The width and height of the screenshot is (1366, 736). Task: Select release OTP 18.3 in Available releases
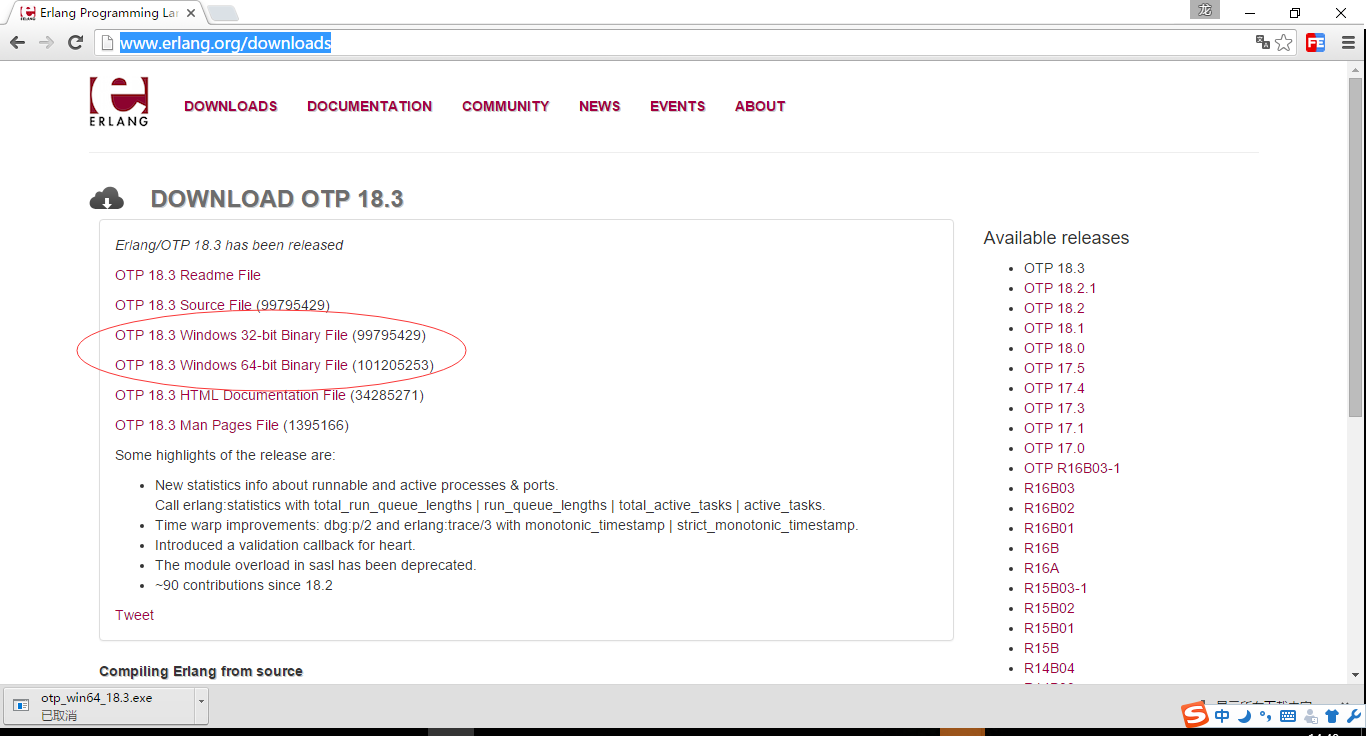[x=1054, y=268]
